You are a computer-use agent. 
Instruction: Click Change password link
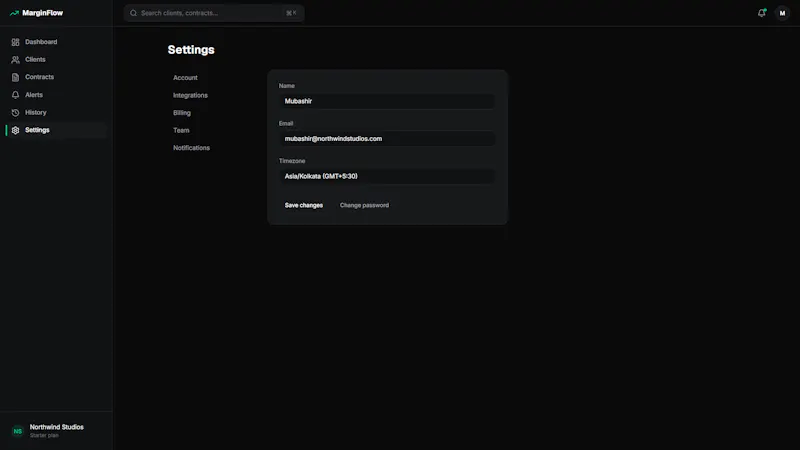[x=364, y=205]
